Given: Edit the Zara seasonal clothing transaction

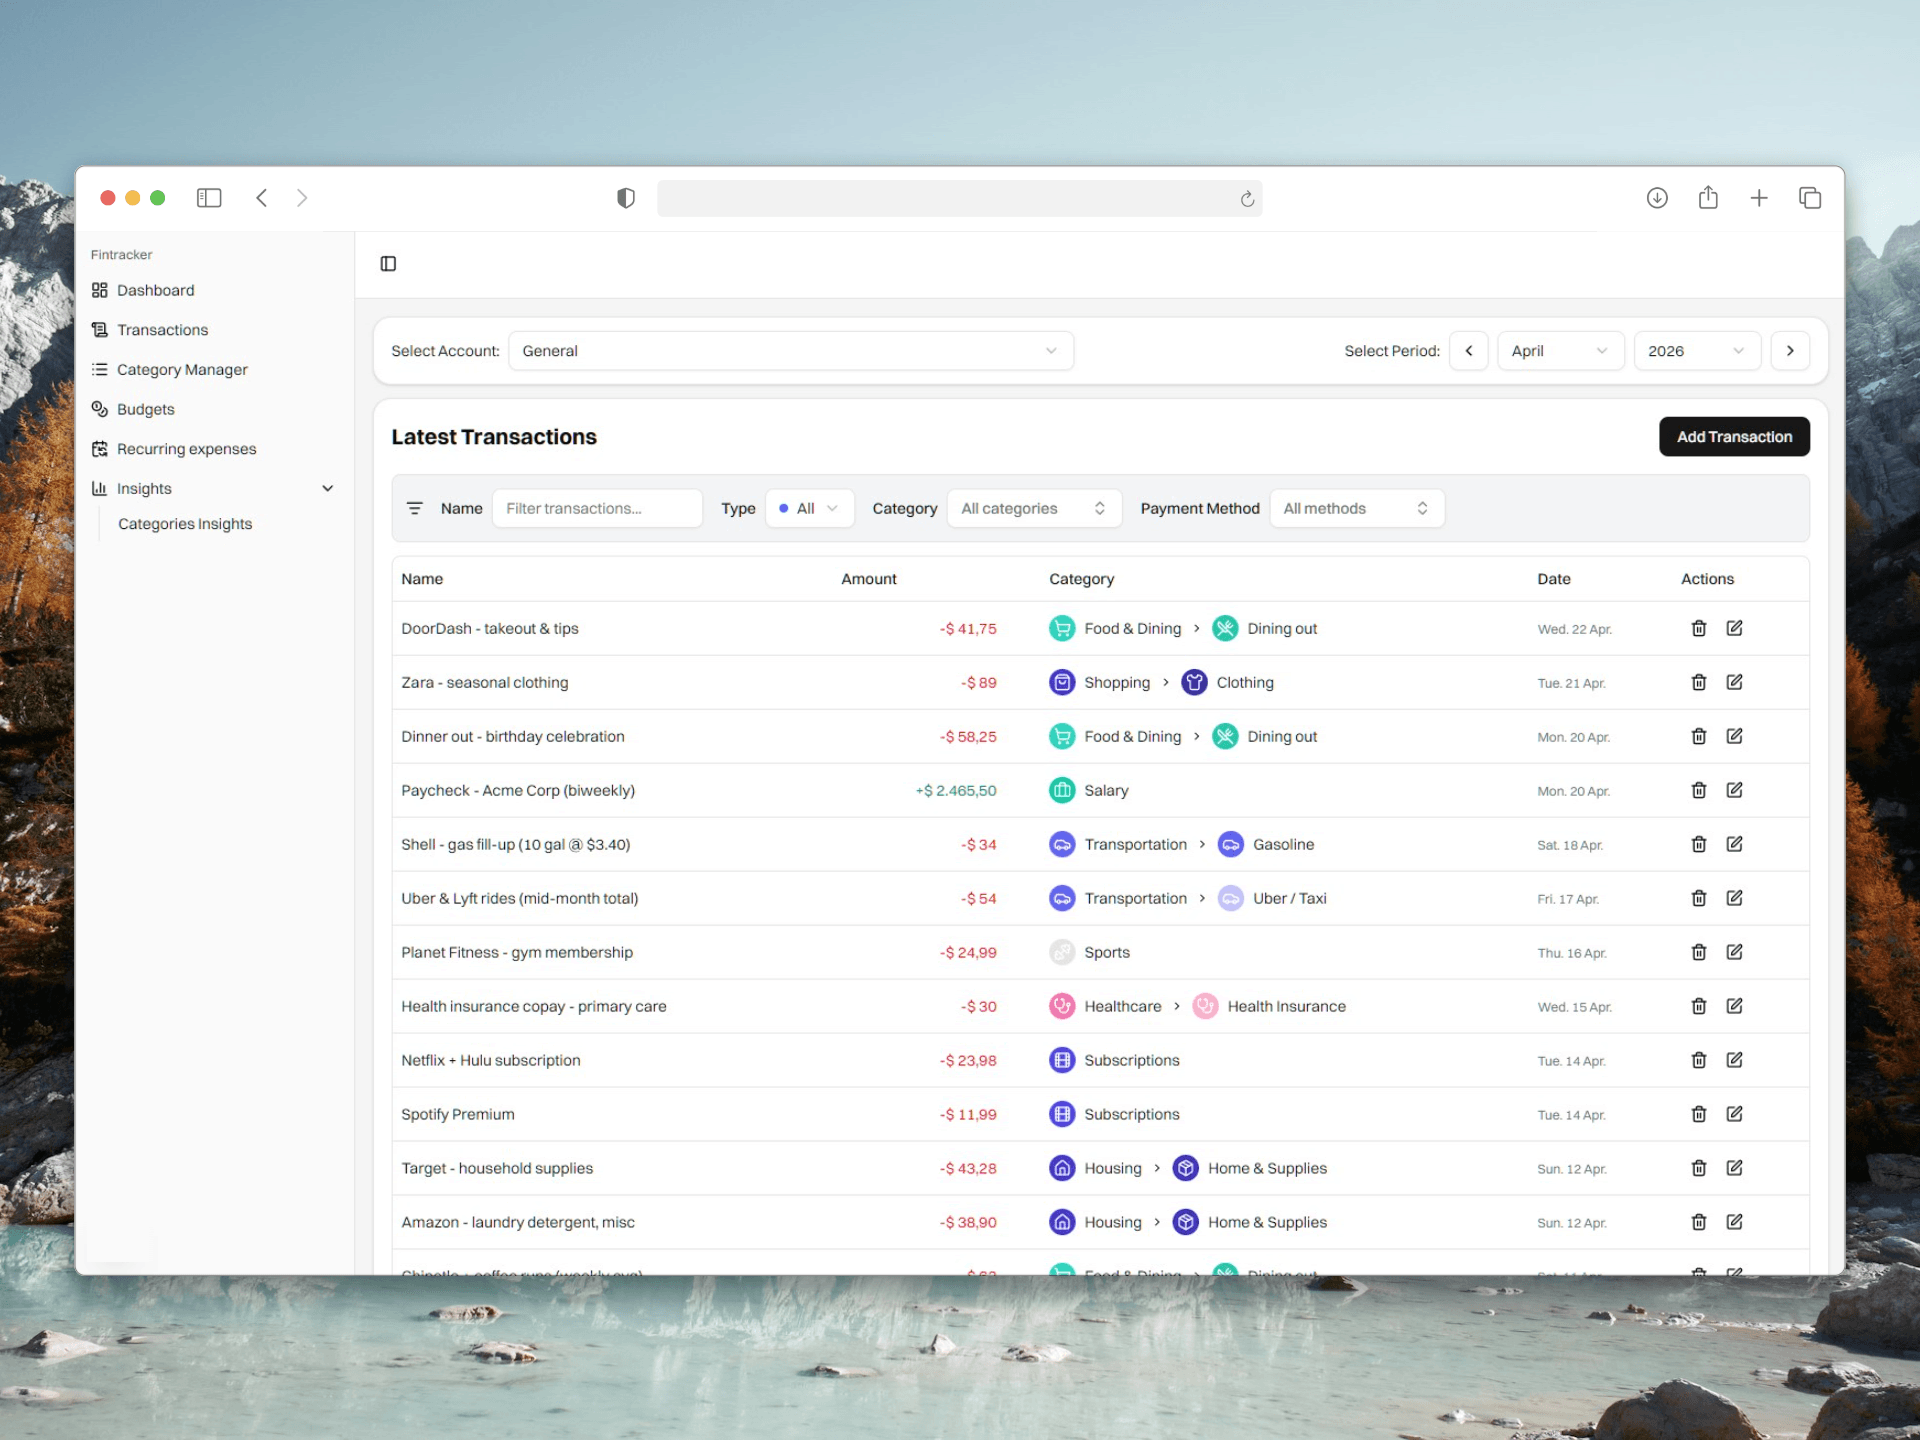Looking at the screenshot, I should [1734, 682].
